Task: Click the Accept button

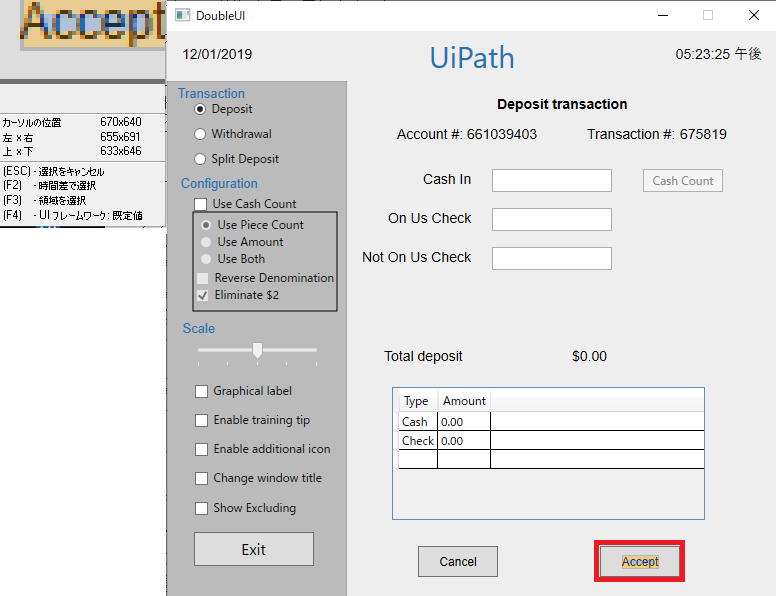Action: click(x=640, y=562)
